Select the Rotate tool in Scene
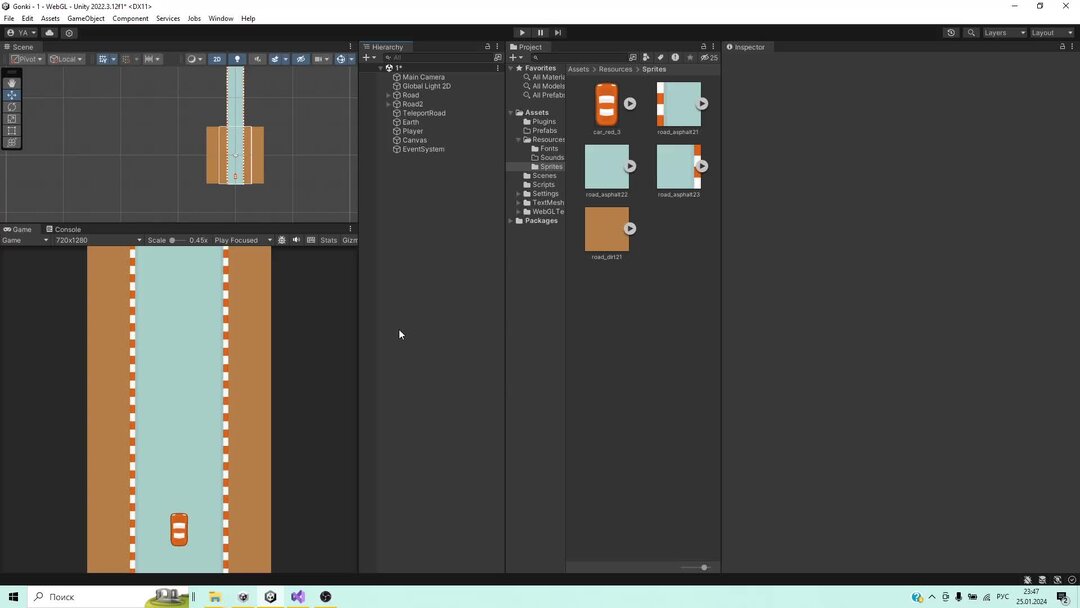The width and height of the screenshot is (1080, 608). 12,107
